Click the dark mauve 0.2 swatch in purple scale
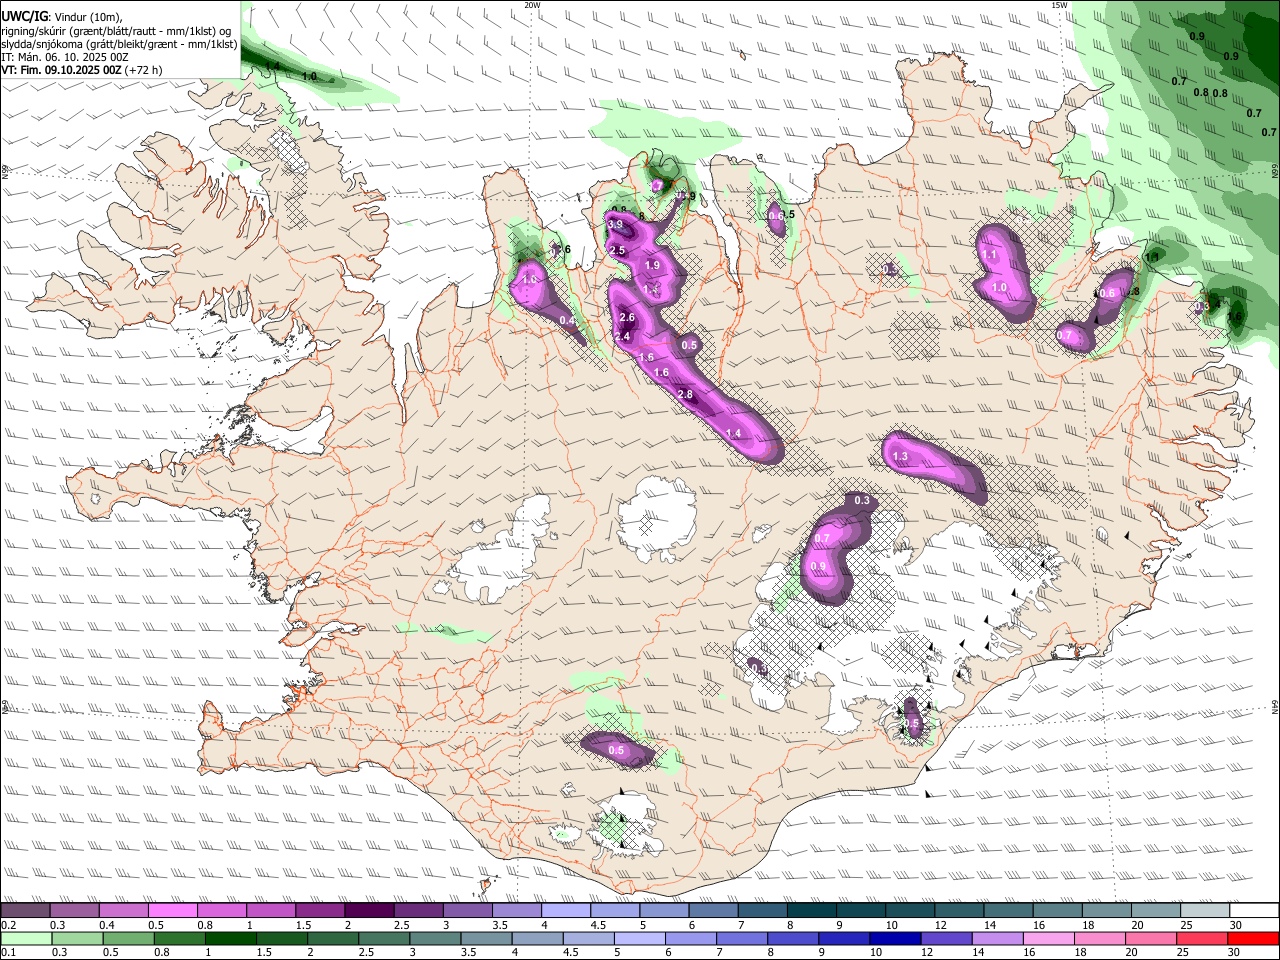Viewport: 1280px width, 960px height. pyautogui.click(x=25, y=911)
